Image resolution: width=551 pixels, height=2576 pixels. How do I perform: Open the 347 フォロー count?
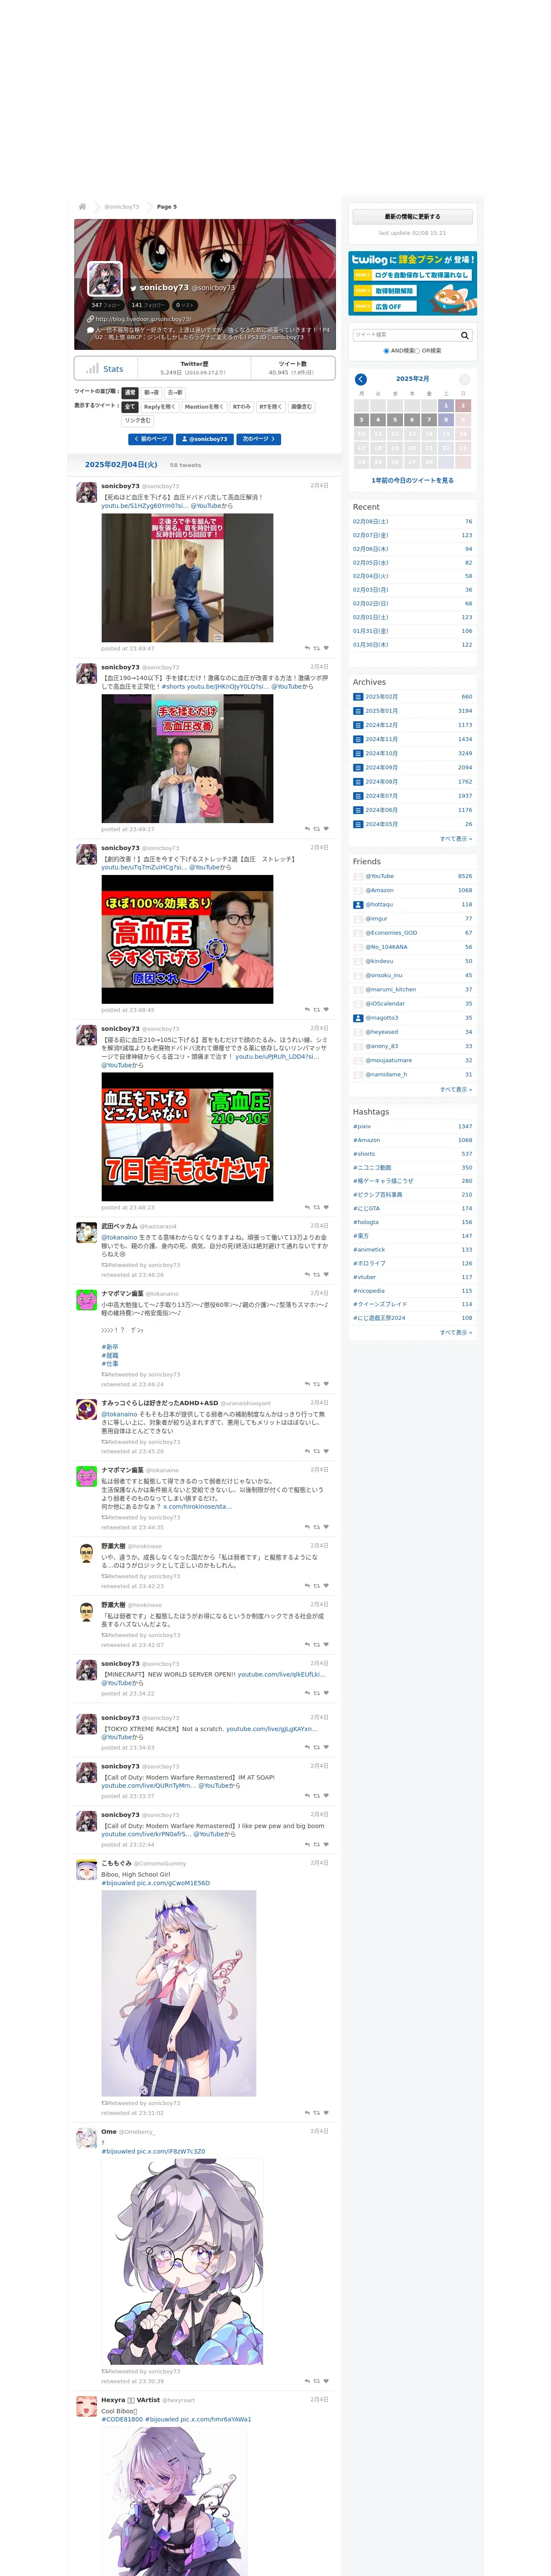coord(106,305)
